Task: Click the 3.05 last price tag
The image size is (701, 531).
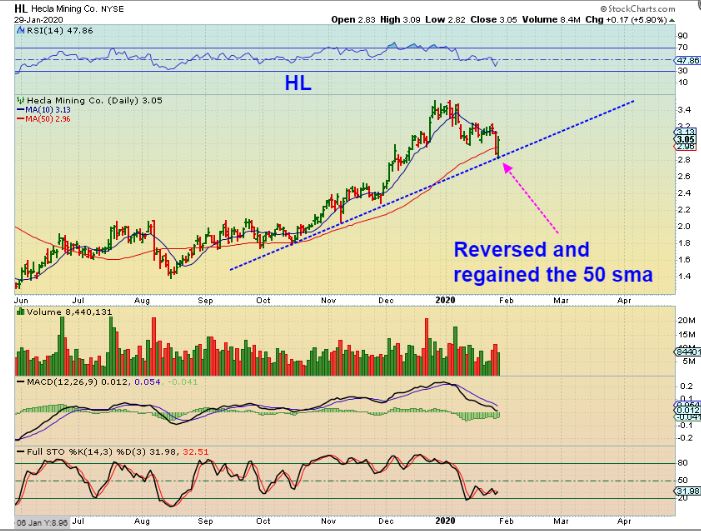Action: 686,139
